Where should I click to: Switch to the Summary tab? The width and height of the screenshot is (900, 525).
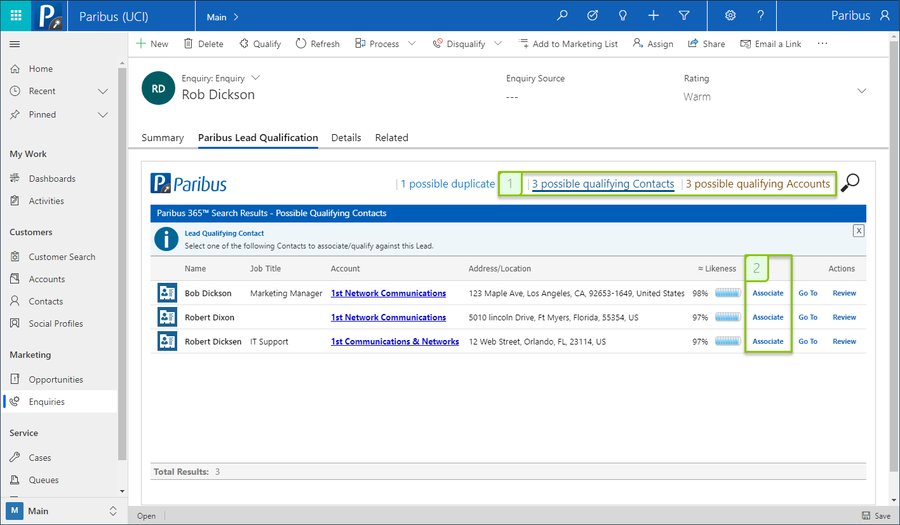click(162, 138)
